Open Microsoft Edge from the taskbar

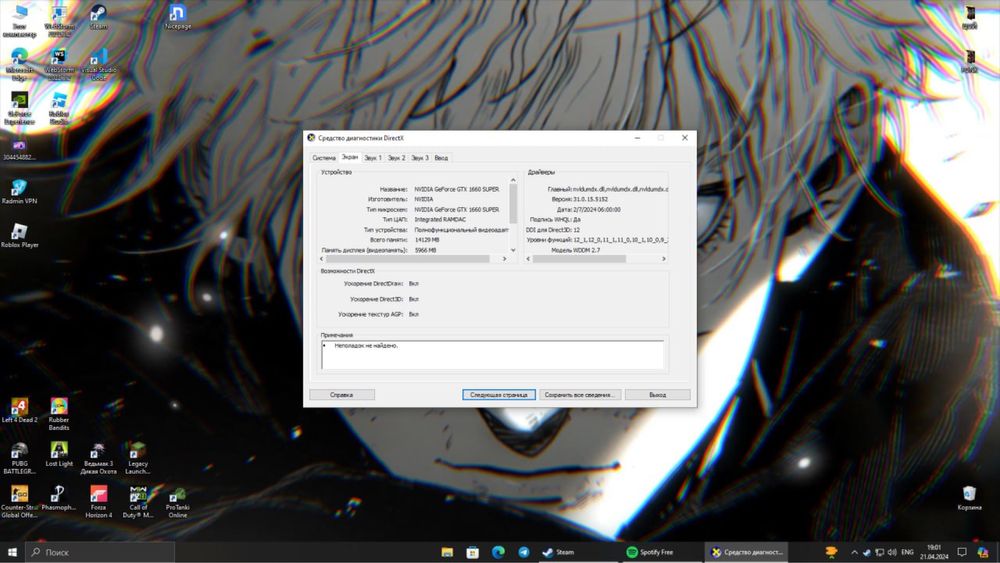coord(498,552)
